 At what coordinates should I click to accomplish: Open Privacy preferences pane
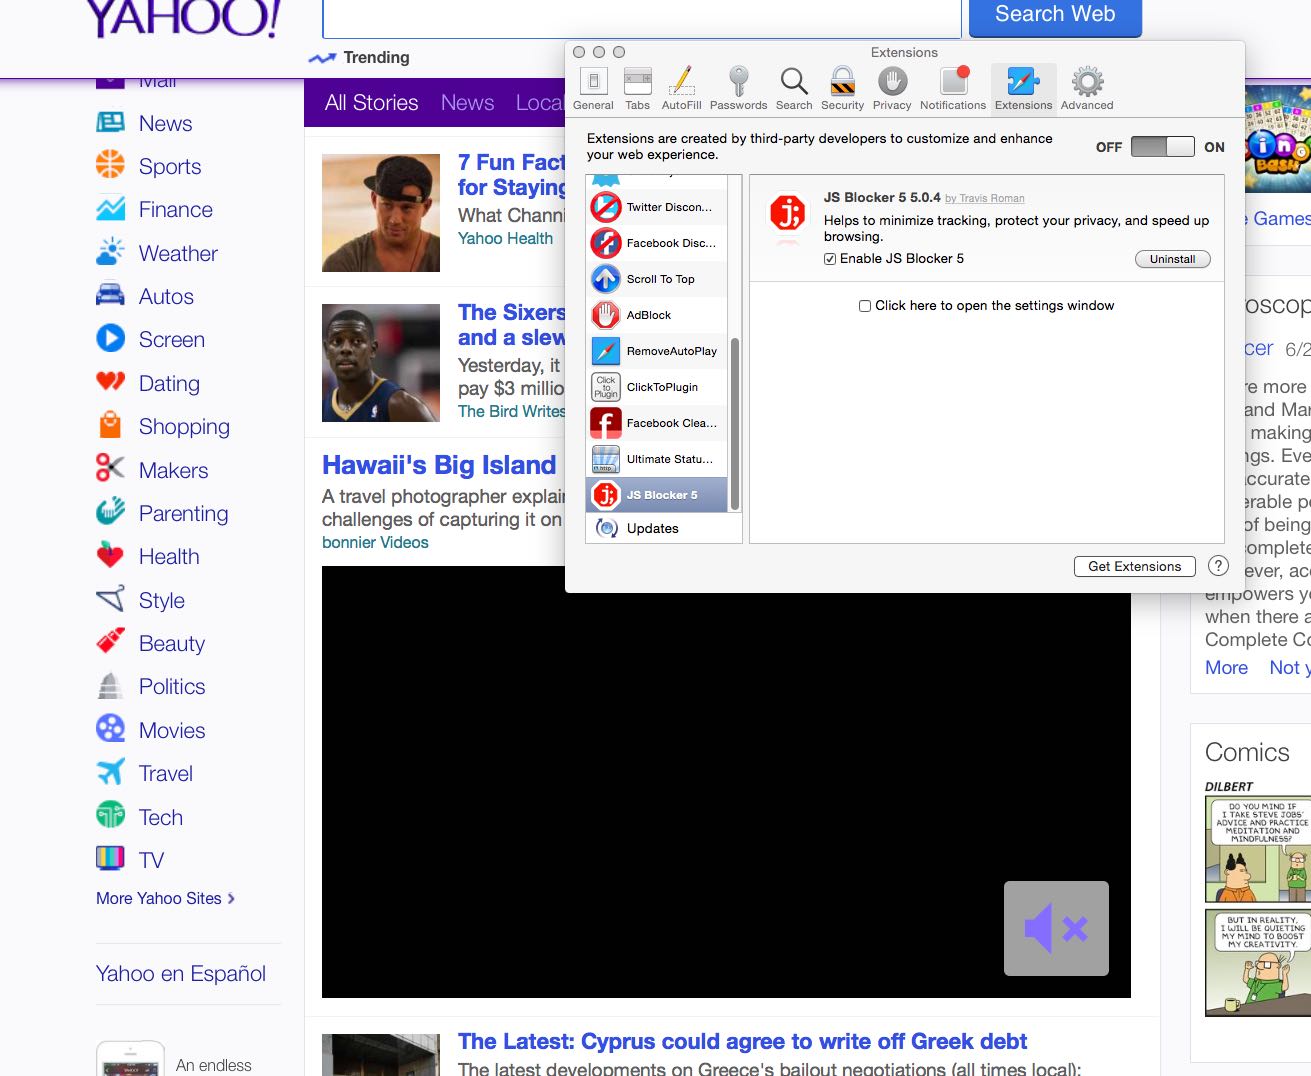pos(892,88)
